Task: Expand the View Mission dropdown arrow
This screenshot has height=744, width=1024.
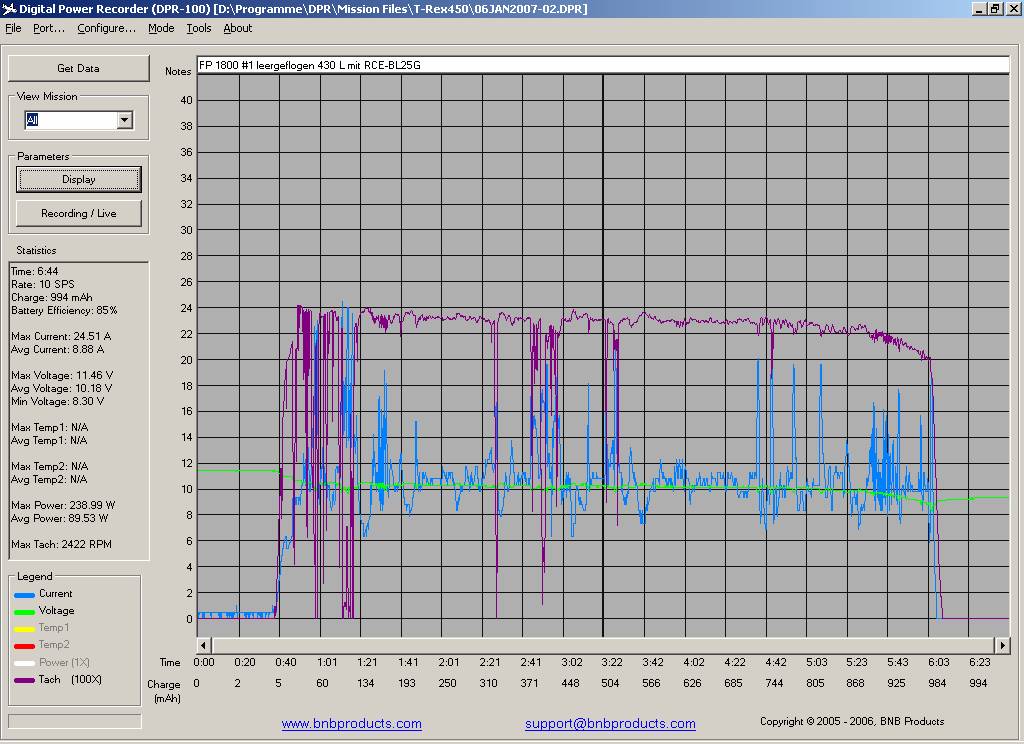Action: coord(125,120)
